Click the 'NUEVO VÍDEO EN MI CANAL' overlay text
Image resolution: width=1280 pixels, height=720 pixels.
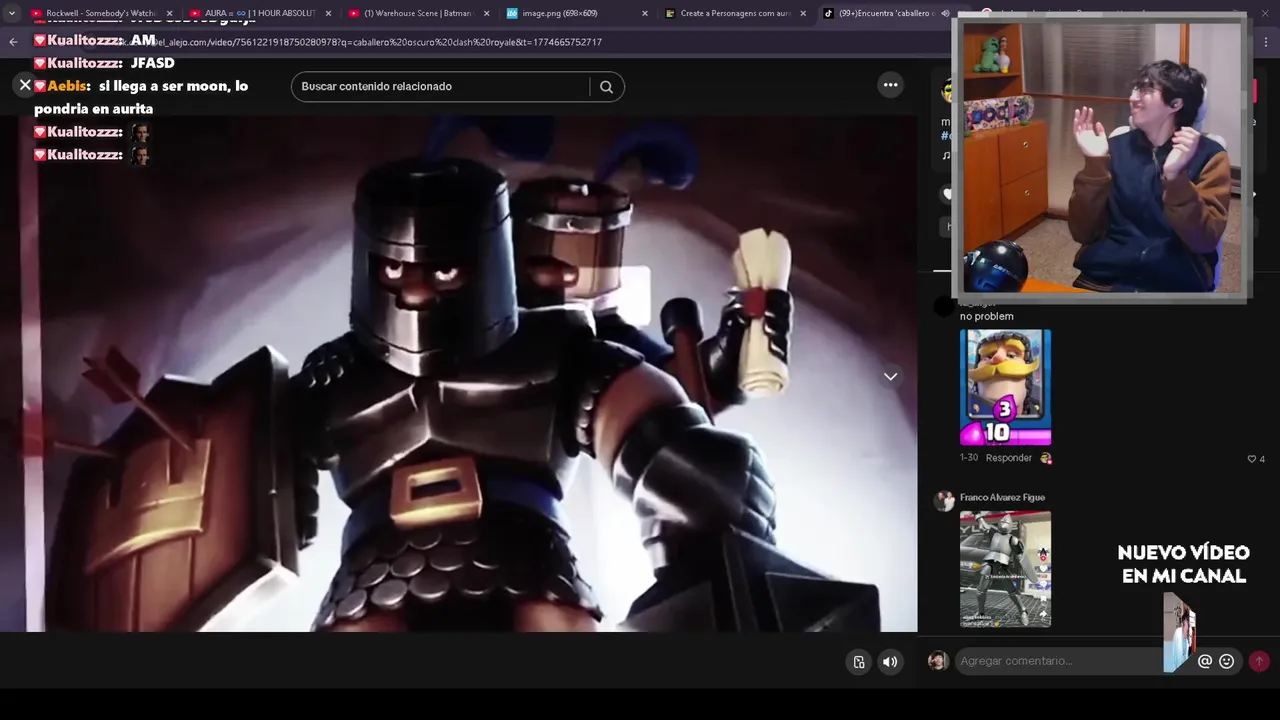1183,564
